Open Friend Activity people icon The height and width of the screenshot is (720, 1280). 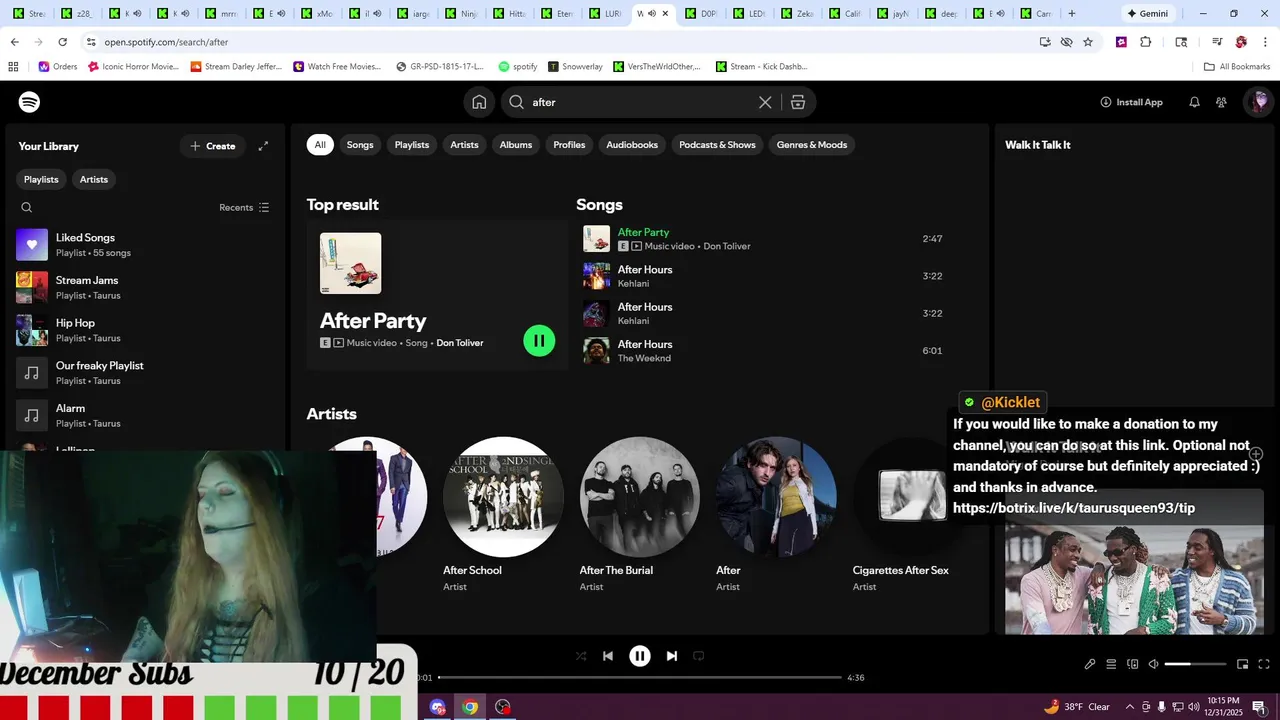[x=1221, y=102]
